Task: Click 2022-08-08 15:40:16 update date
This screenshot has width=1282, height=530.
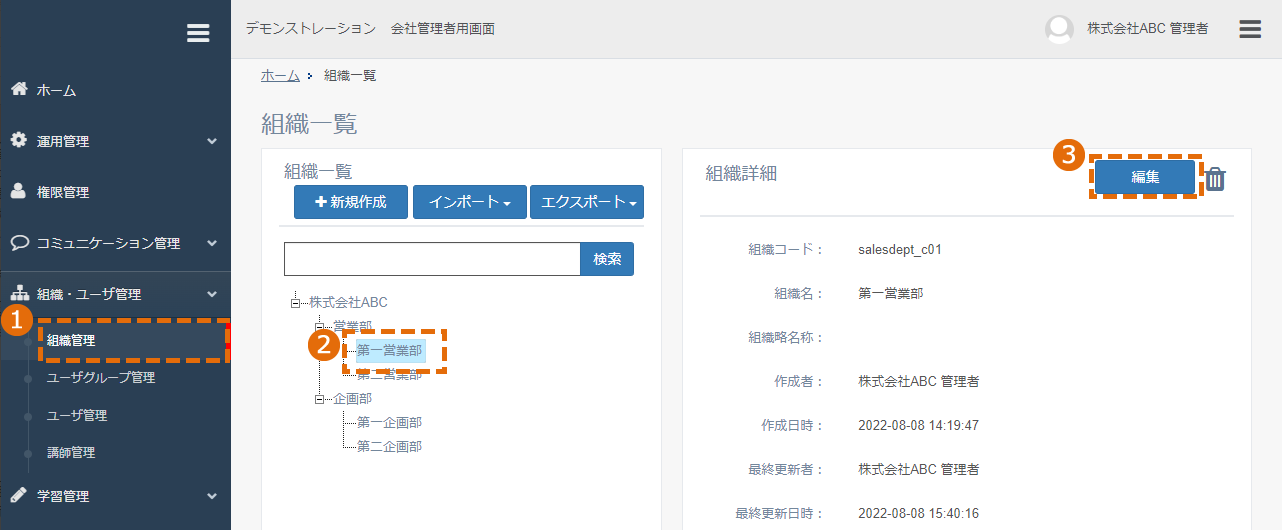Action: [918, 513]
